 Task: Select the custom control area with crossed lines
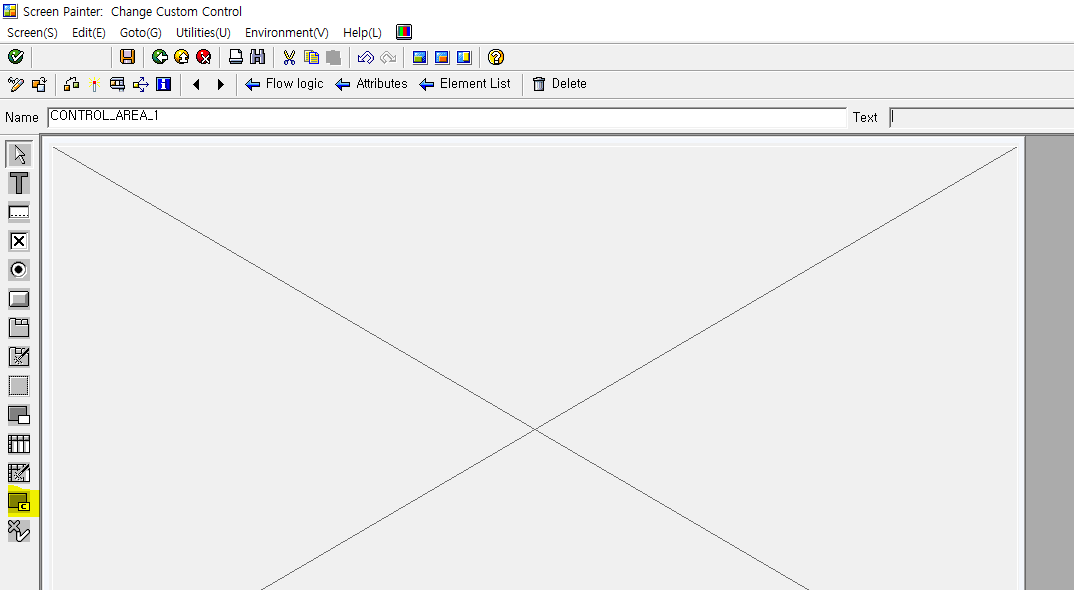(534, 367)
